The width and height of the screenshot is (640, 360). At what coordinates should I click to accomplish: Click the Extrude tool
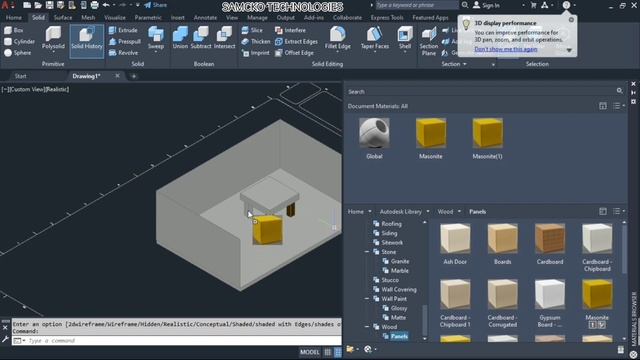coord(123,30)
